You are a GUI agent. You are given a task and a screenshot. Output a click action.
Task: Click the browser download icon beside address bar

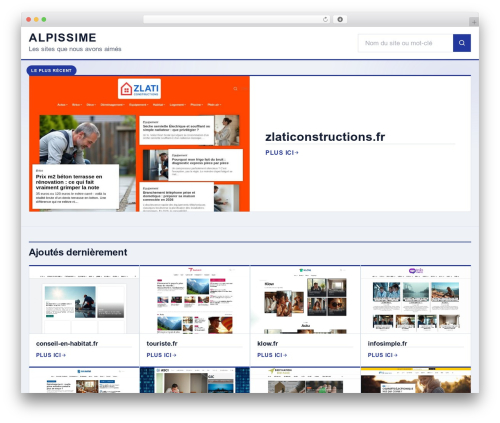[x=340, y=20]
